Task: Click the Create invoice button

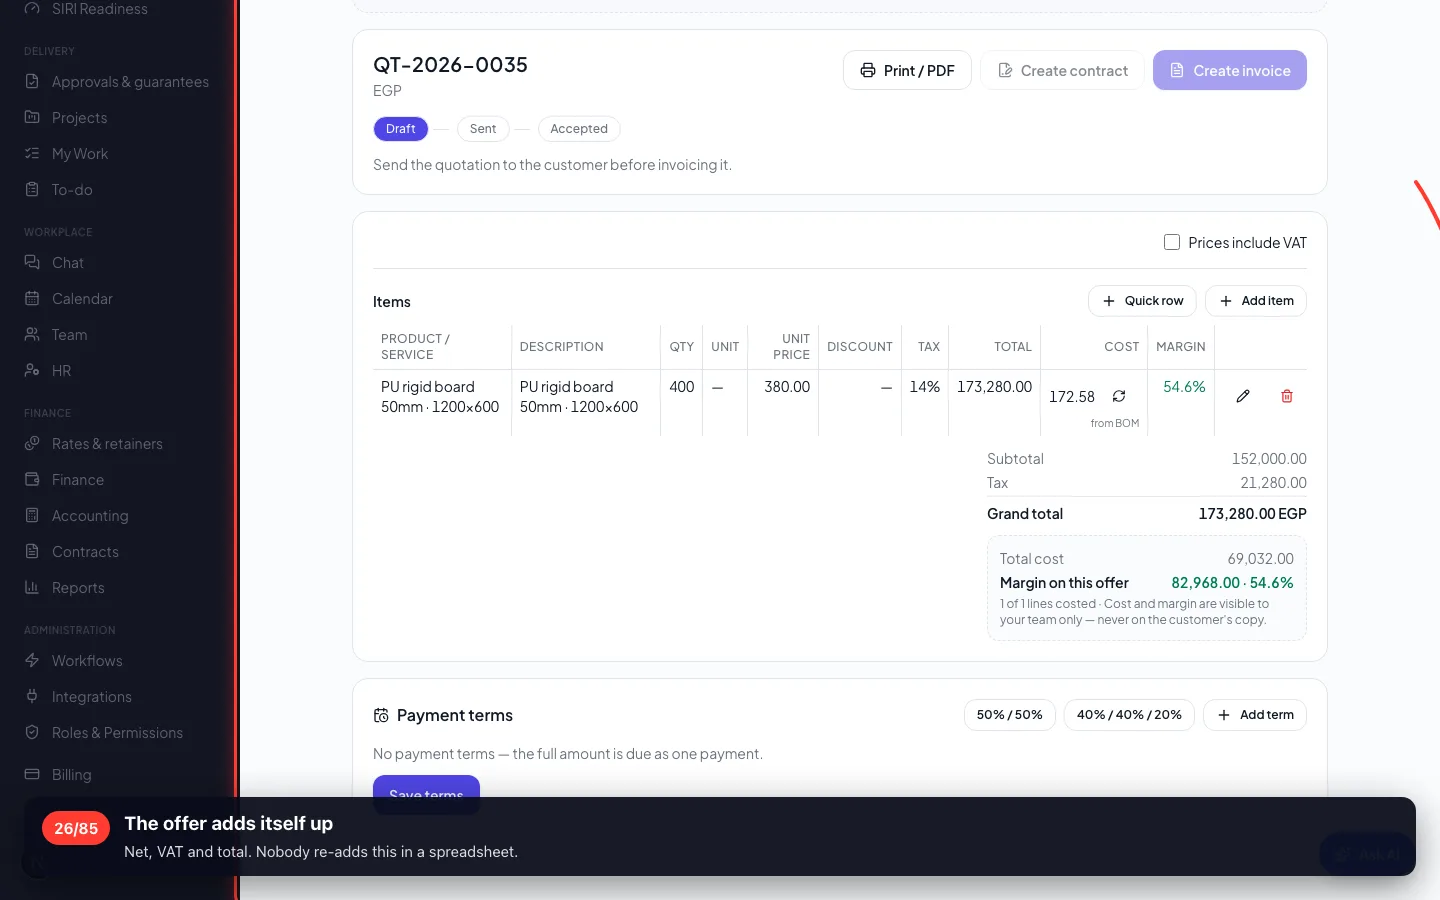Action: coord(1230,70)
